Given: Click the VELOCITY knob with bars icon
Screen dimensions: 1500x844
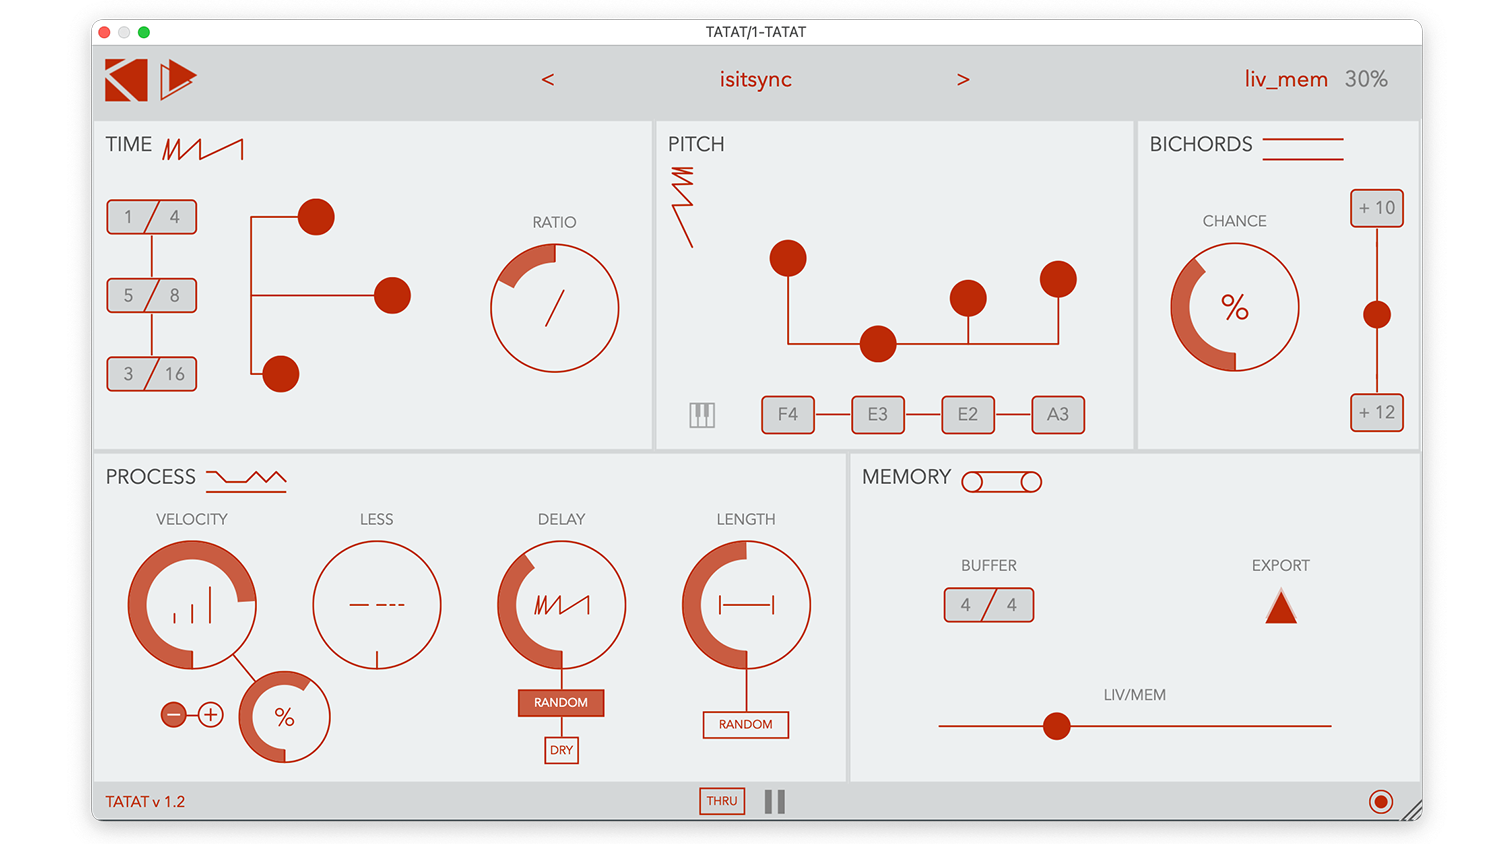Looking at the screenshot, I should tap(192, 605).
